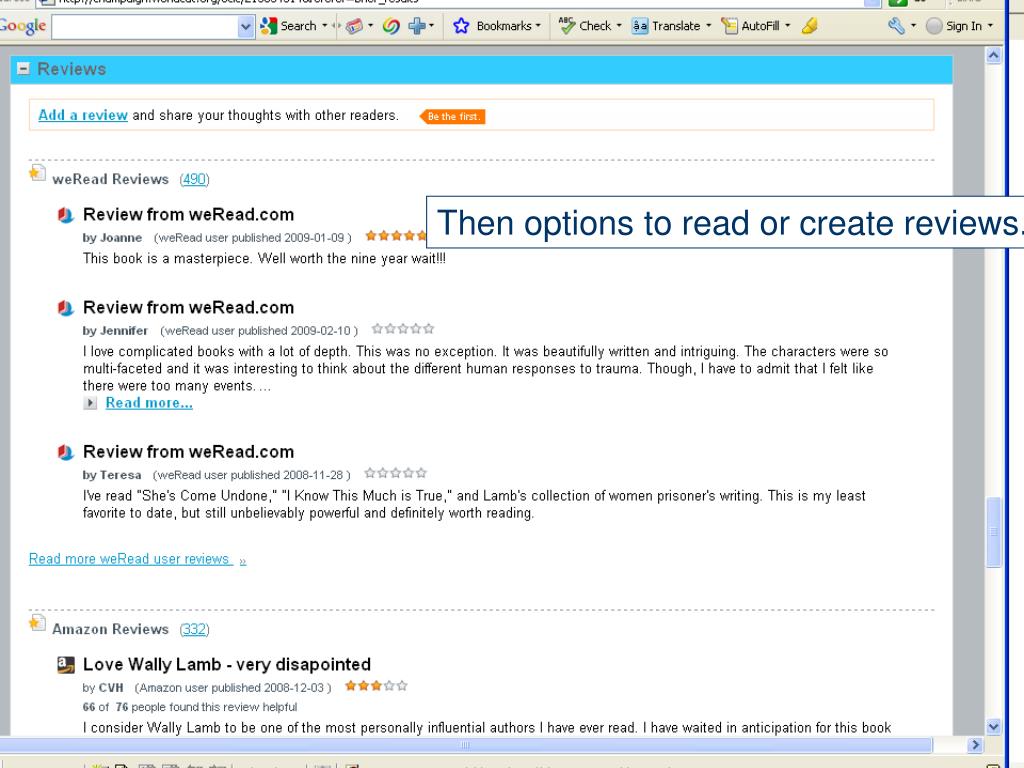Click the Google toolbar Search button

(x=288, y=26)
